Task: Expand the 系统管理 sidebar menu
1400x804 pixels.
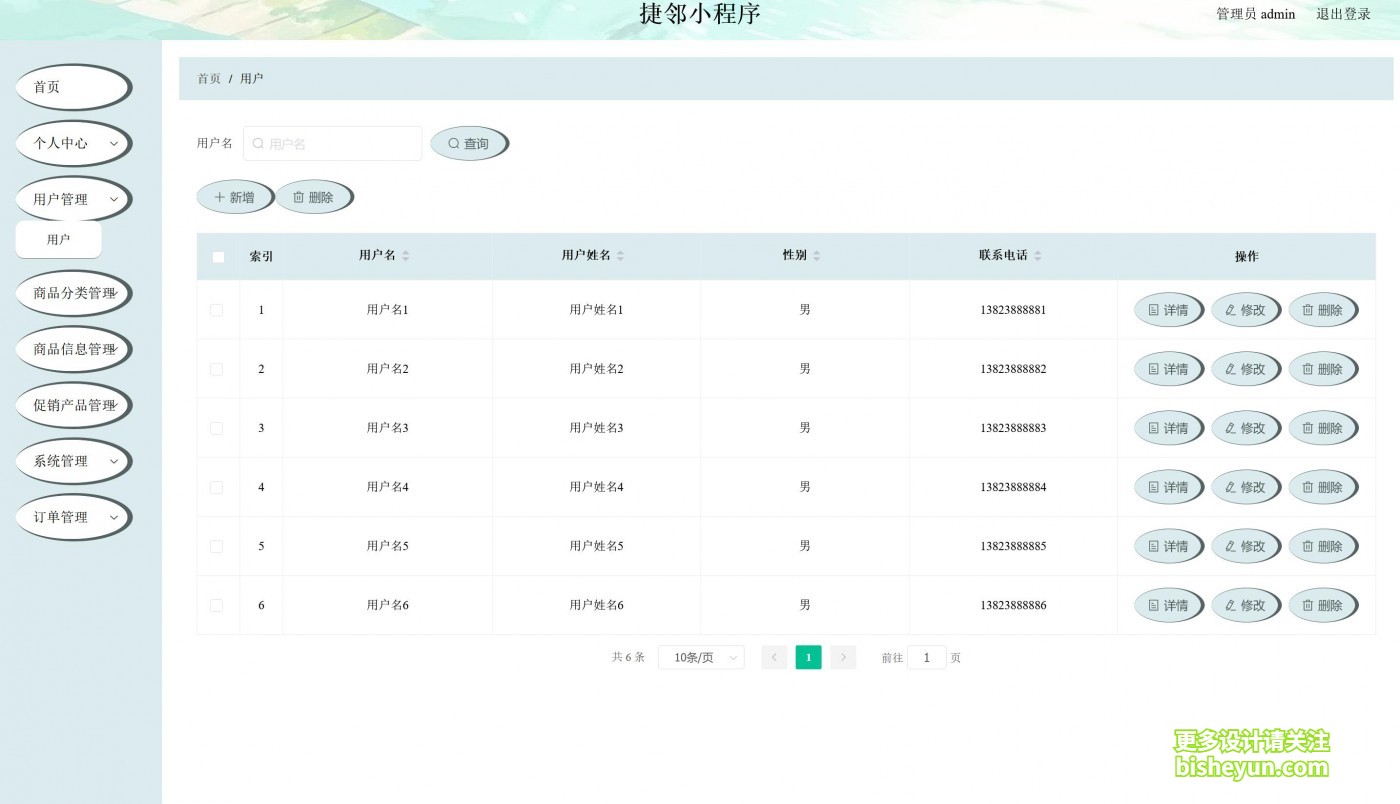Action: tap(73, 461)
